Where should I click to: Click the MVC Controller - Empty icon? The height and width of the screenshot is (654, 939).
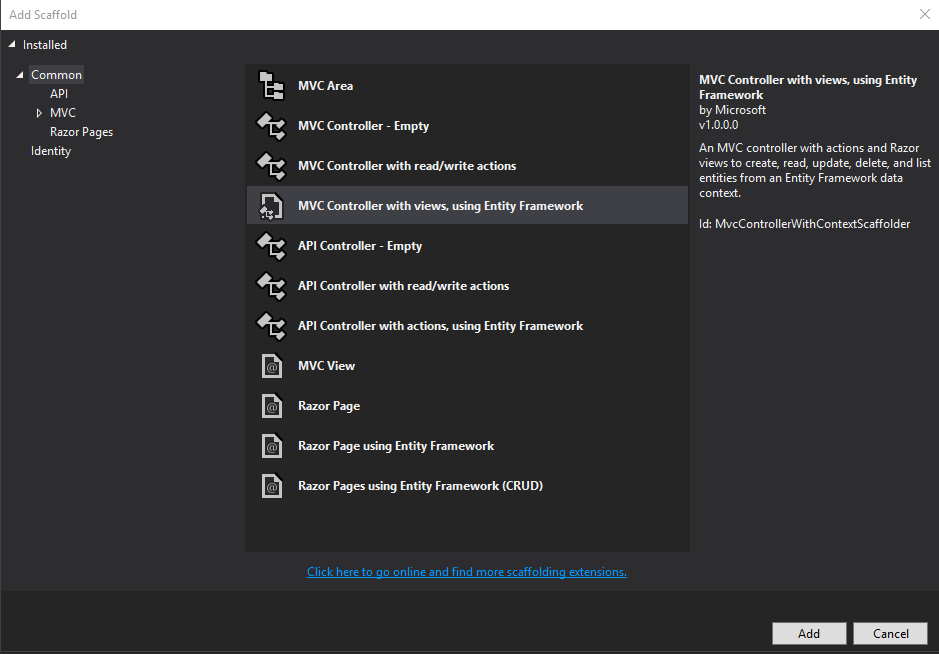[271, 126]
